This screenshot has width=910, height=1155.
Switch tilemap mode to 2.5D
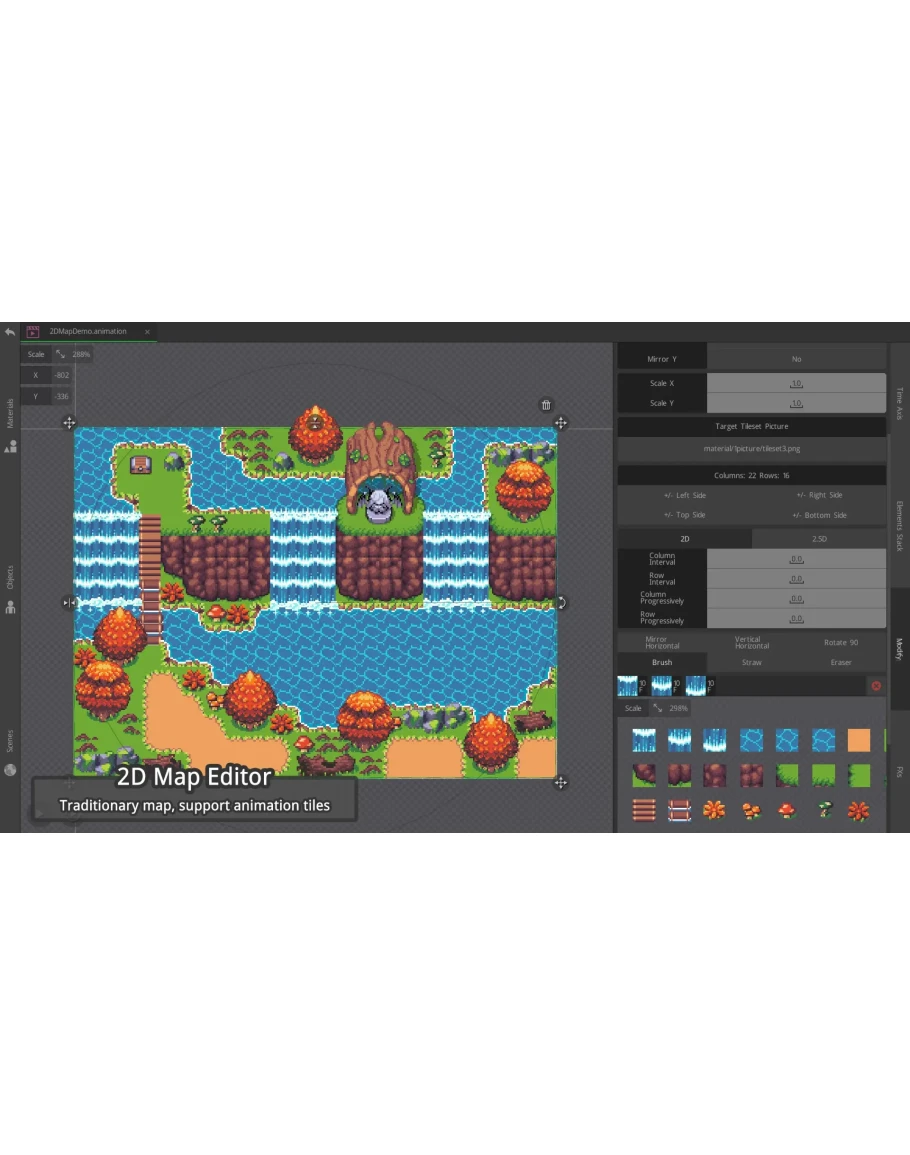819,539
